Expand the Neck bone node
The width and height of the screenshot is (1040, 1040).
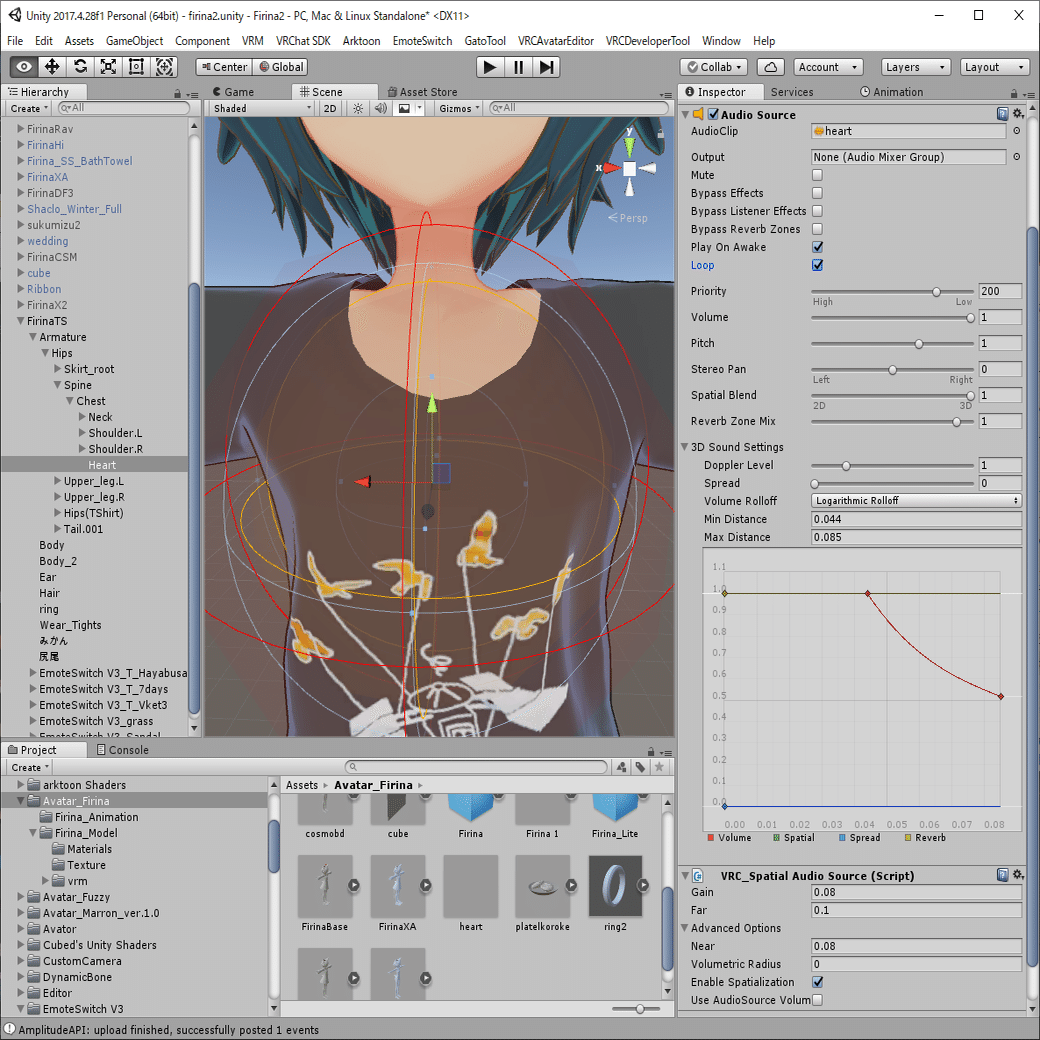coord(82,417)
